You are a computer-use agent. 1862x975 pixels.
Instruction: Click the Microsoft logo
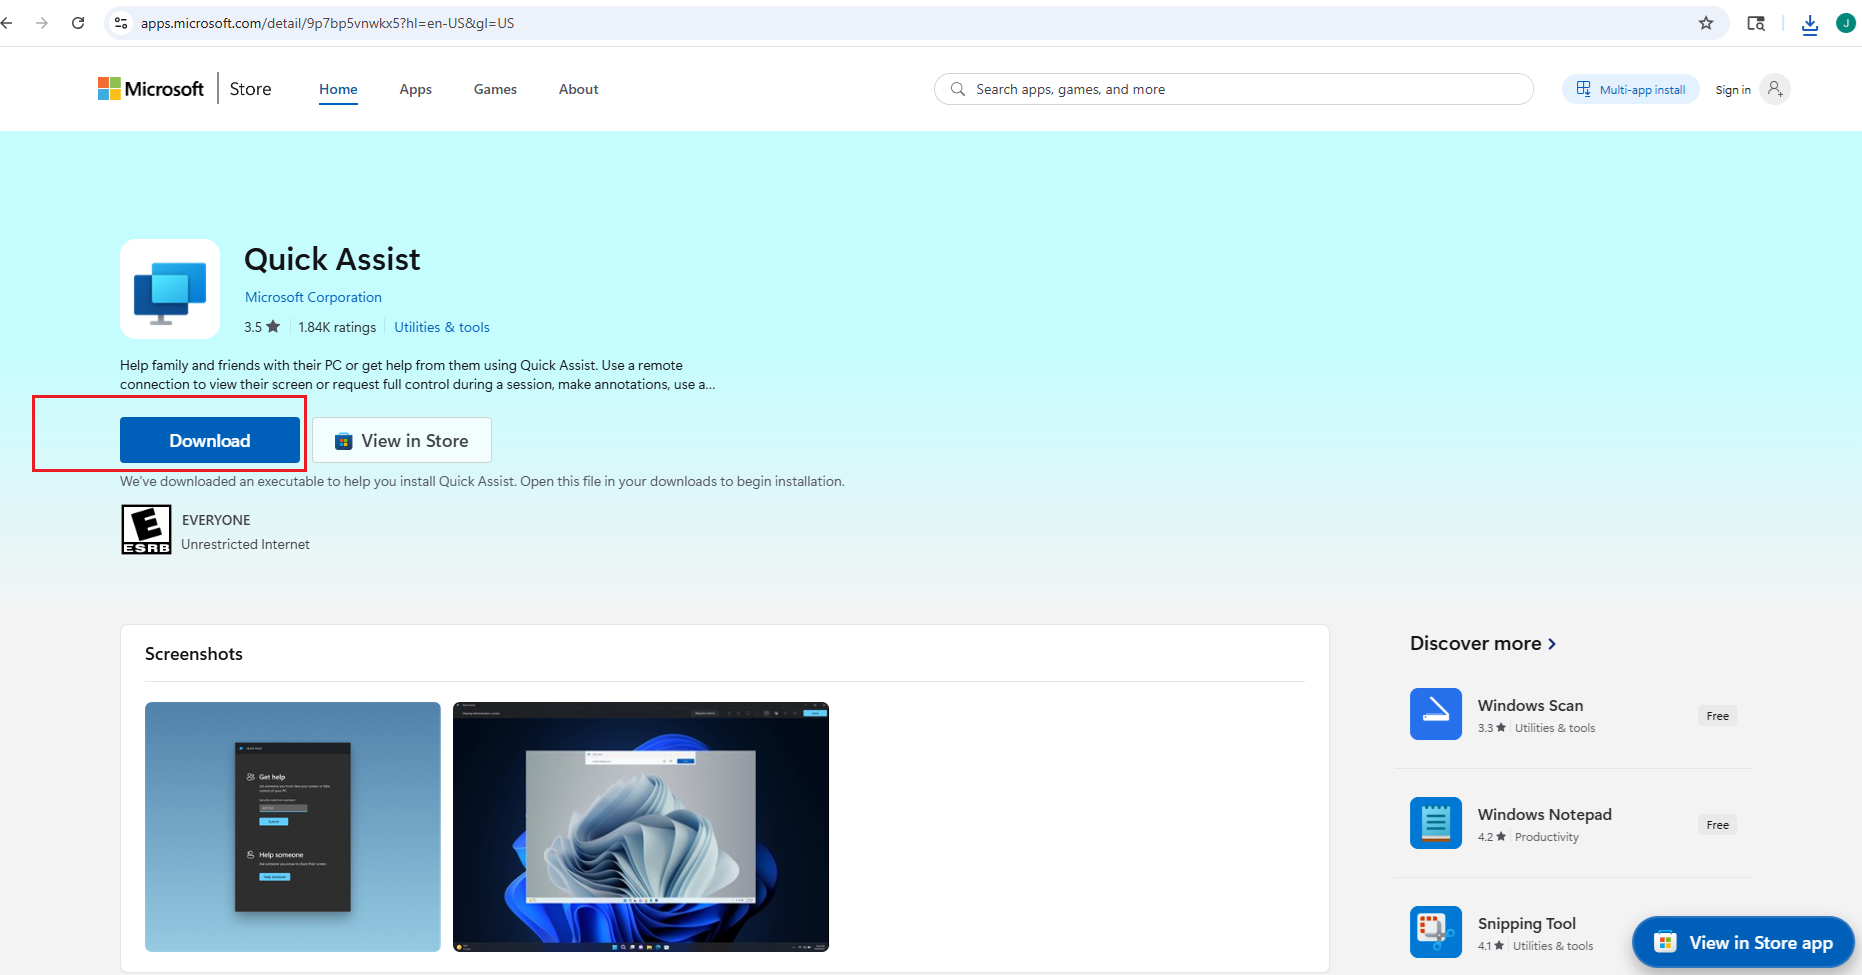pos(151,89)
